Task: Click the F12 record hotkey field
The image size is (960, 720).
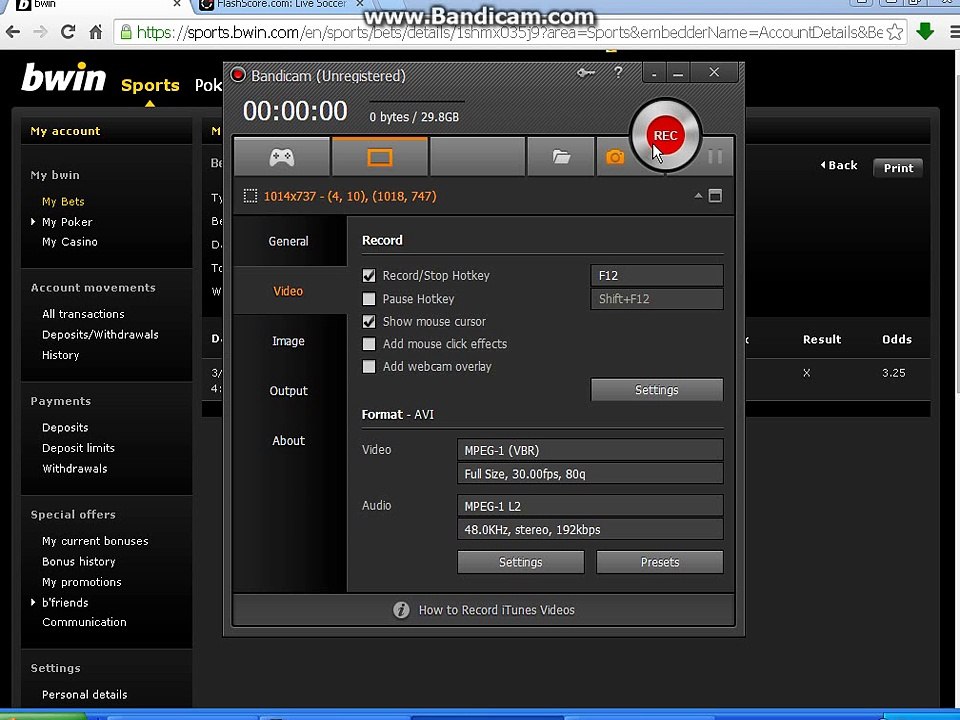Action: 656,276
